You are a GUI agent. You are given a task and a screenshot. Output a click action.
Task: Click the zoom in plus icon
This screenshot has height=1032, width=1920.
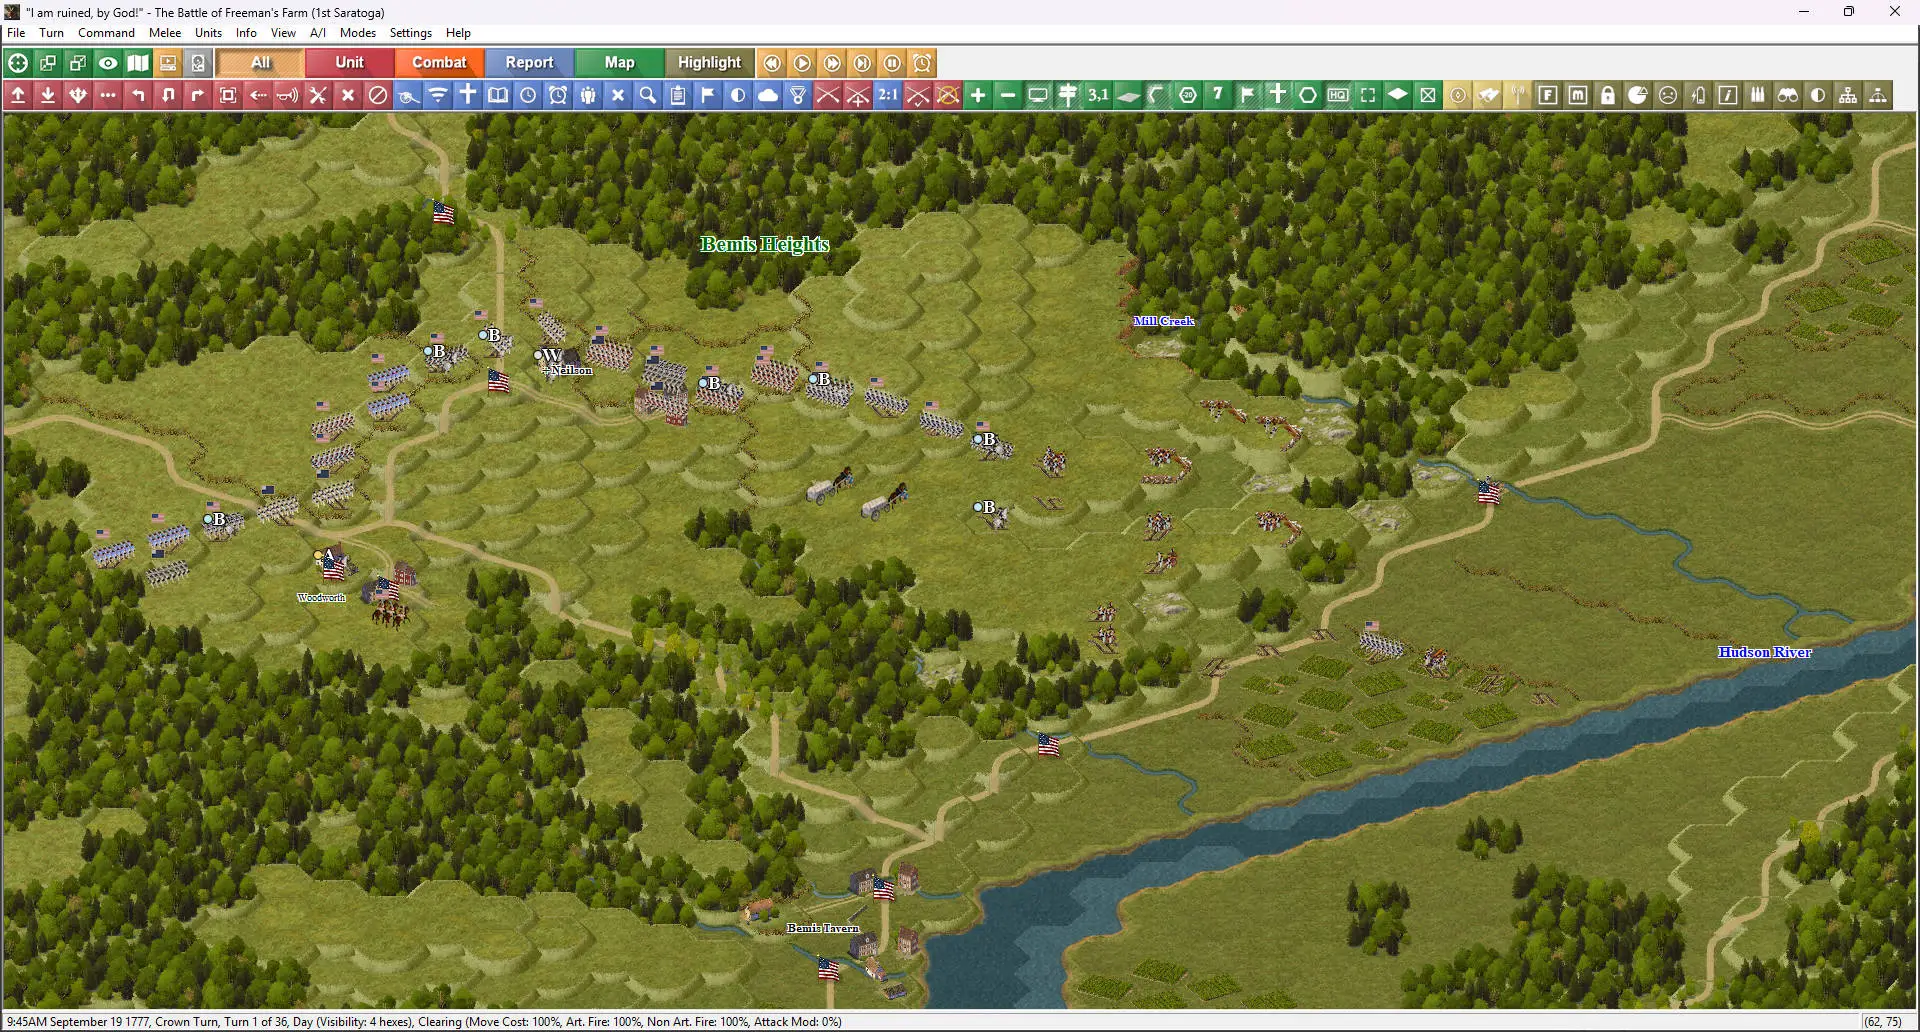click(978, 95)
